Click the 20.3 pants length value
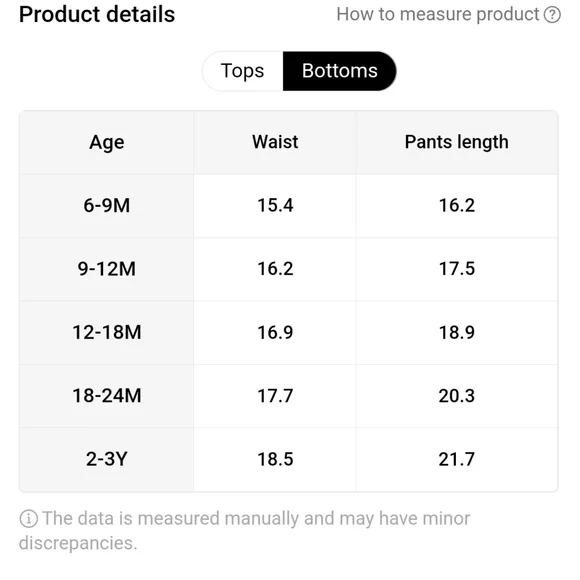The height and width of the screenshot is (580, 580). [456, 396]
